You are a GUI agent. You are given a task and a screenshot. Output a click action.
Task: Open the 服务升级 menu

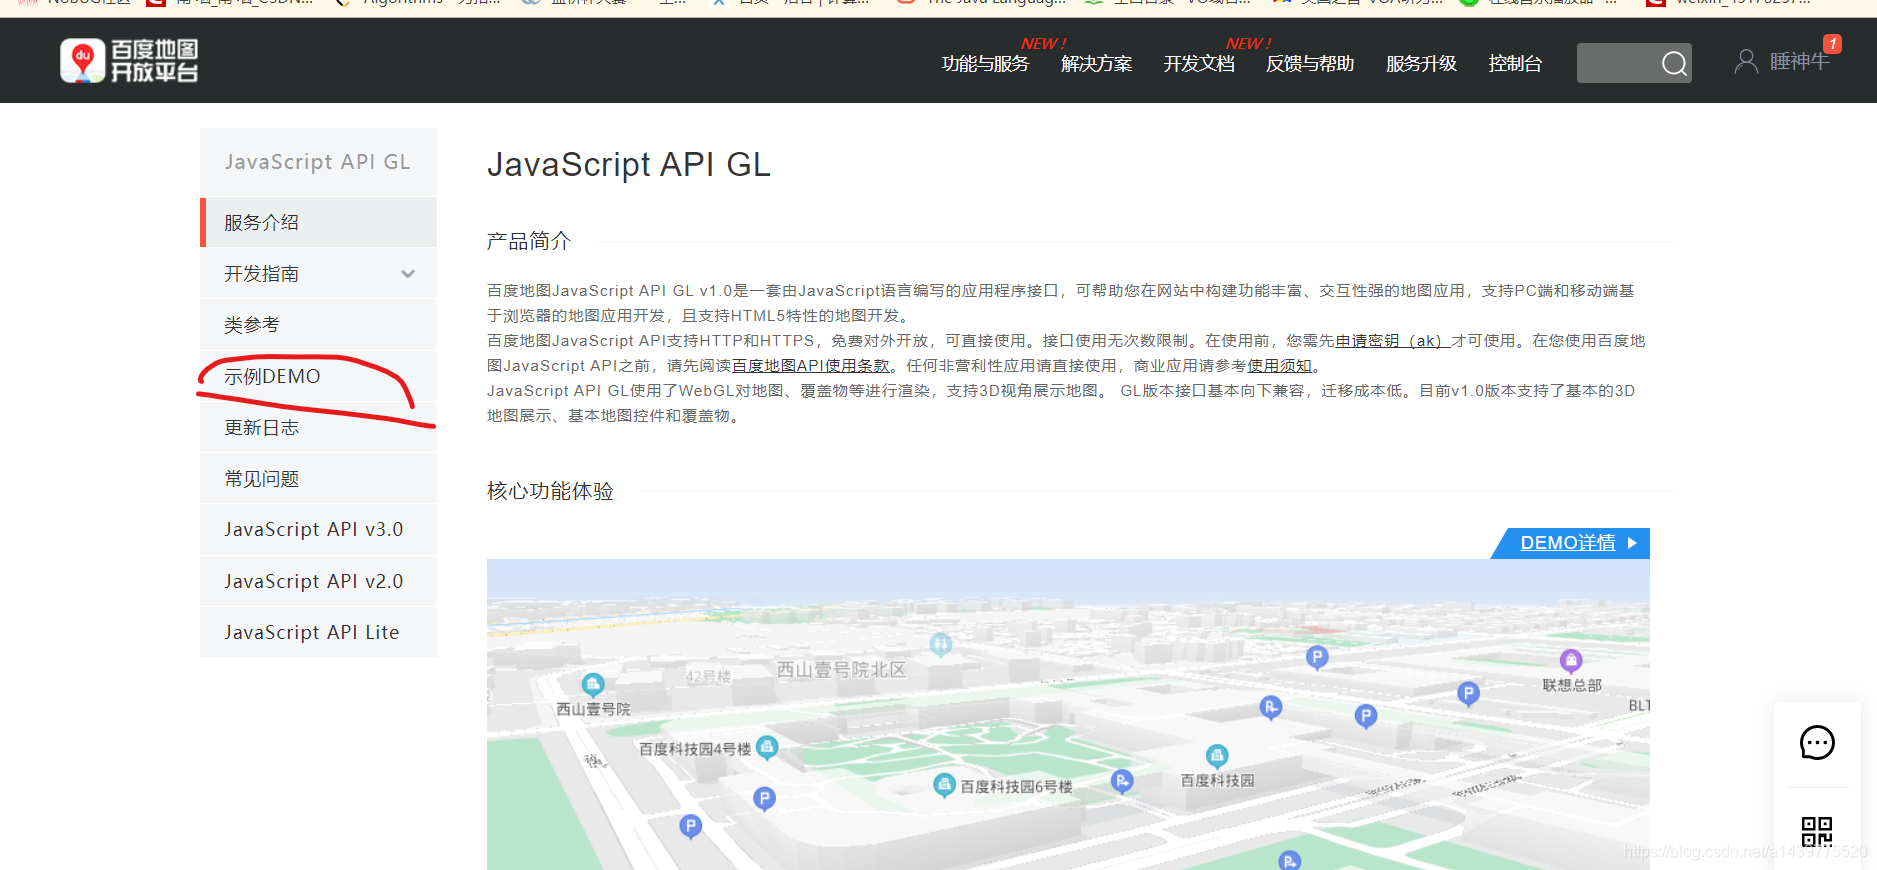pyautogui.click(x=1421, y=64)
